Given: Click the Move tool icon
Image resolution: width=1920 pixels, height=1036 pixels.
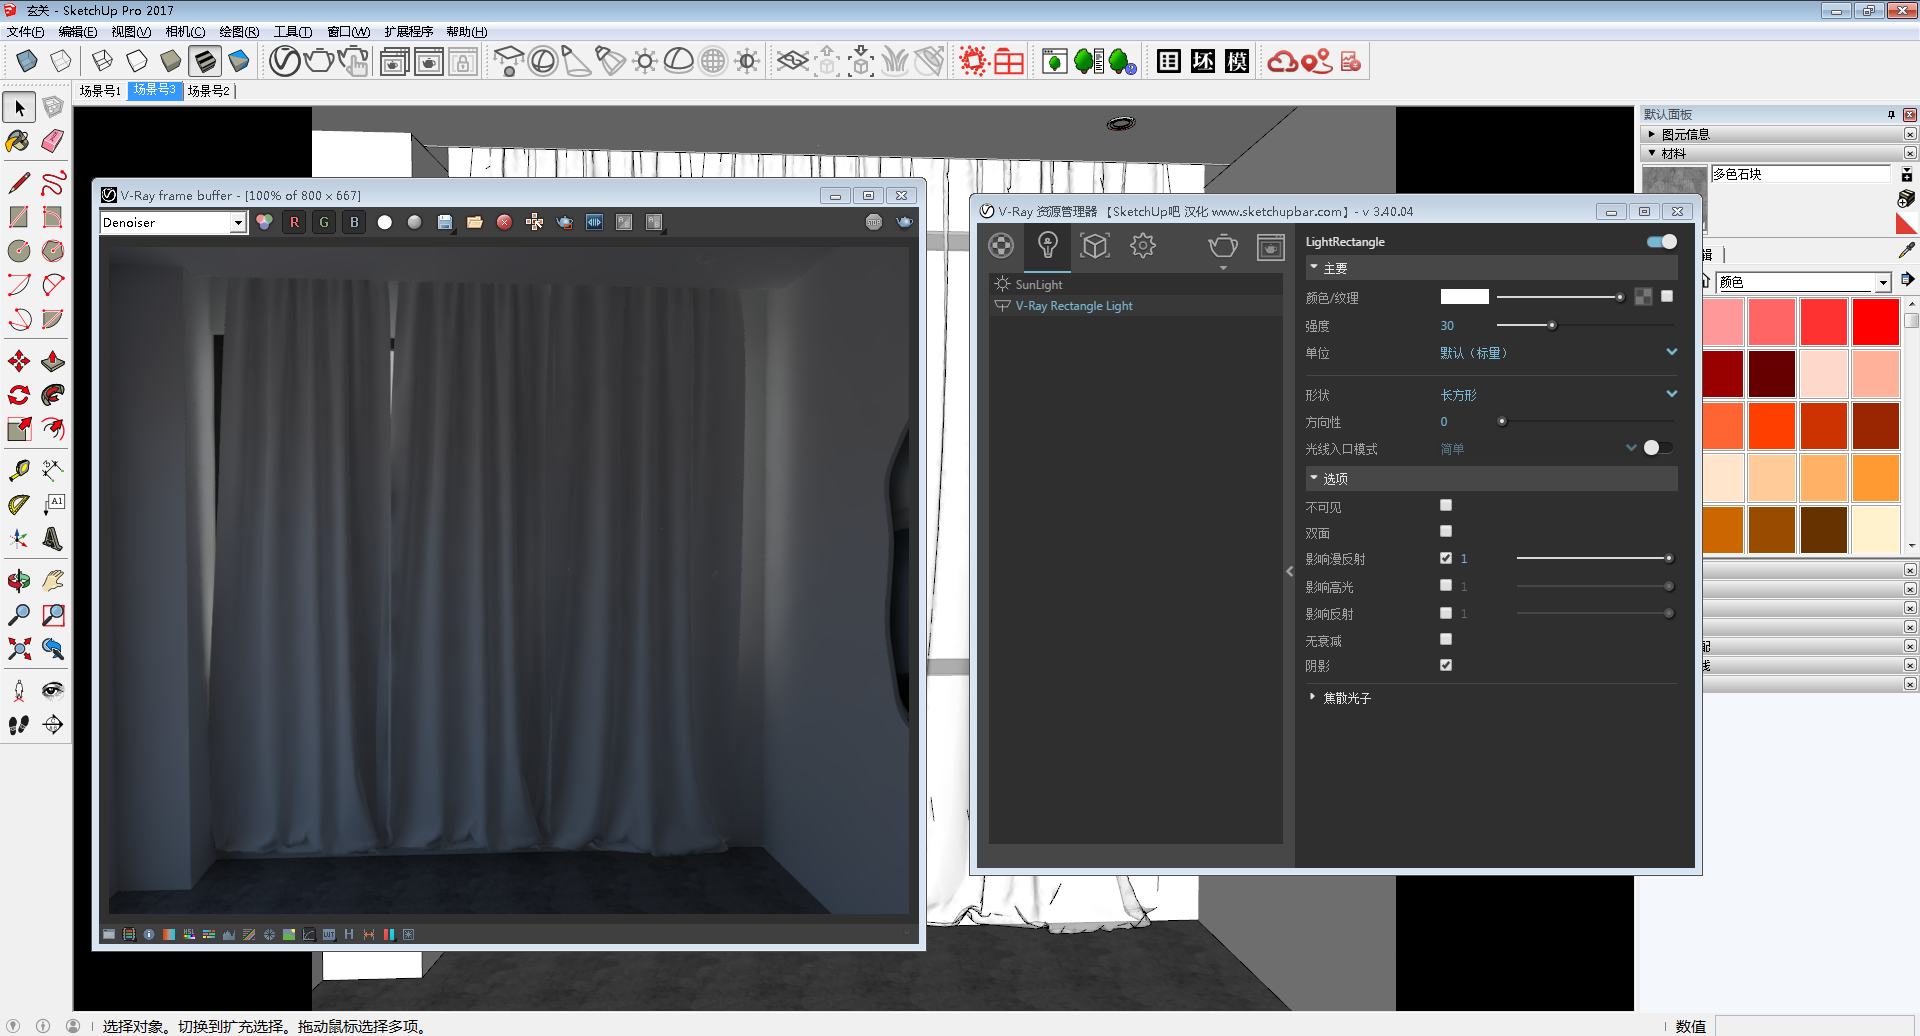Looking at the screenshot, I should click(18, 361).
